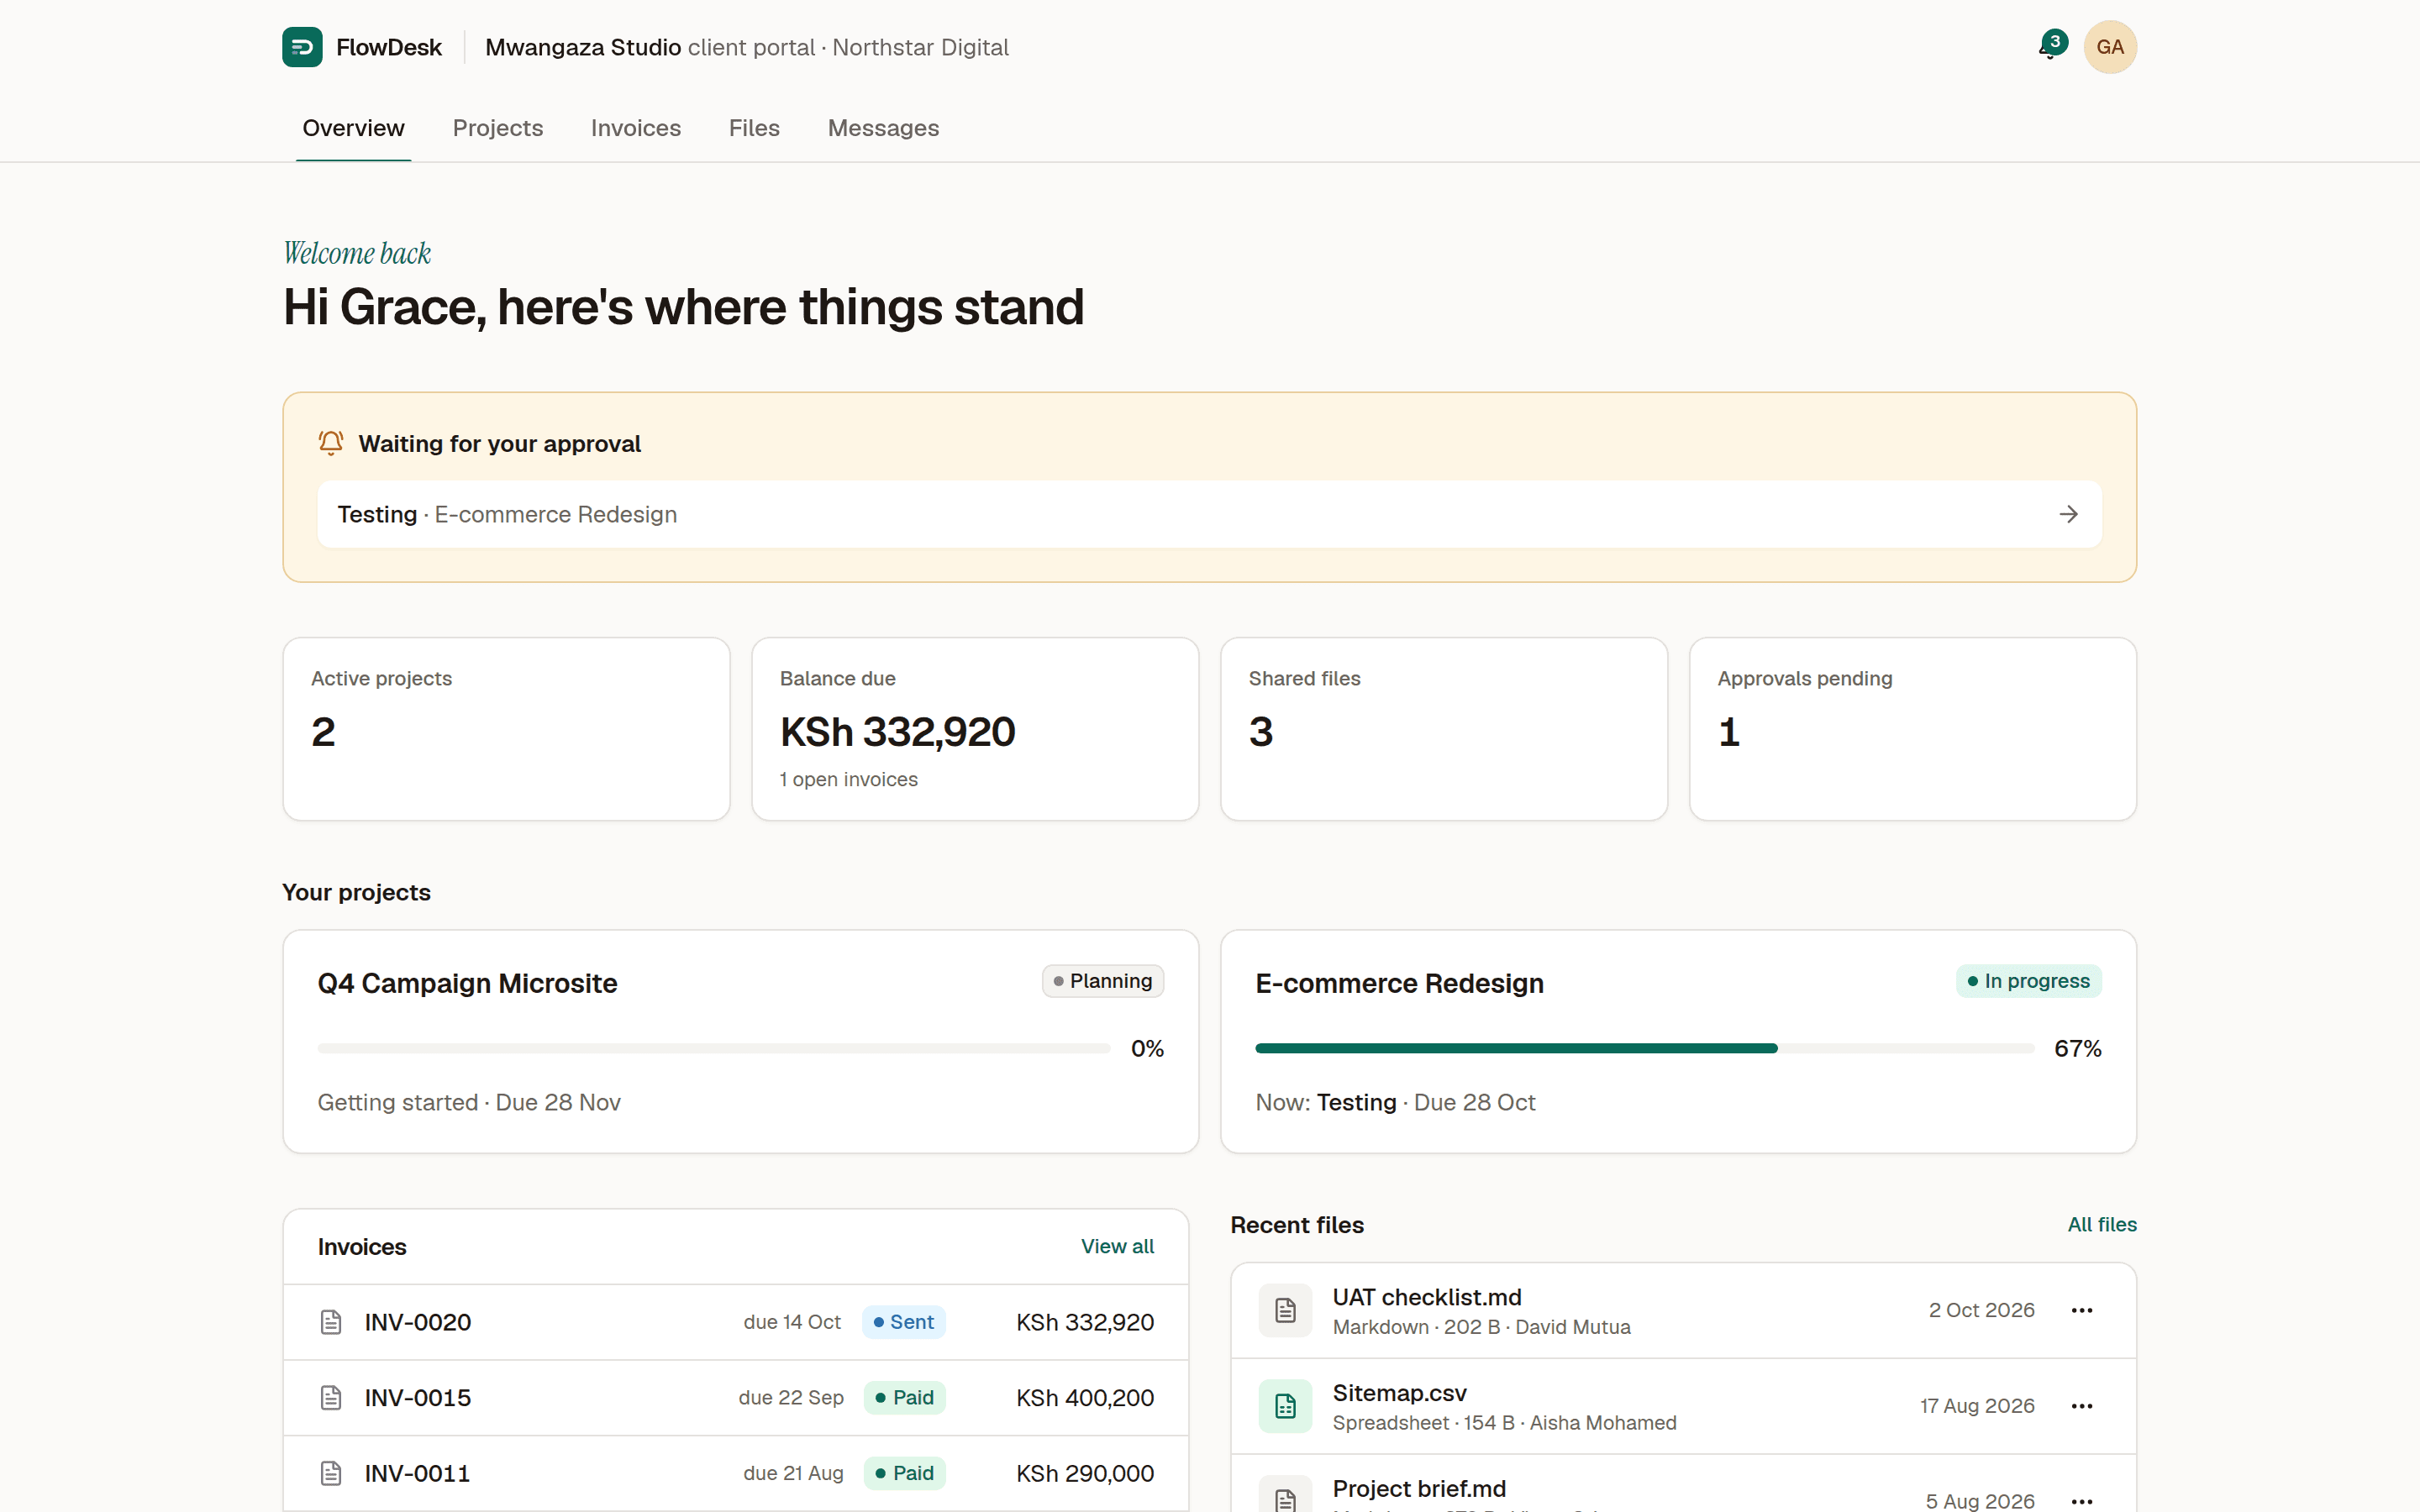The image size is (2420, 1512).
Task: Click the Sent status badge on INV-0020
Action: (903, 1322)
